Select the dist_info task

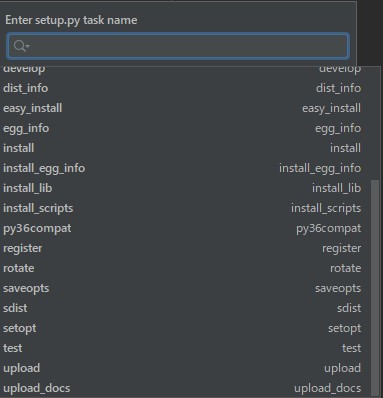click(x=185, y=88)
